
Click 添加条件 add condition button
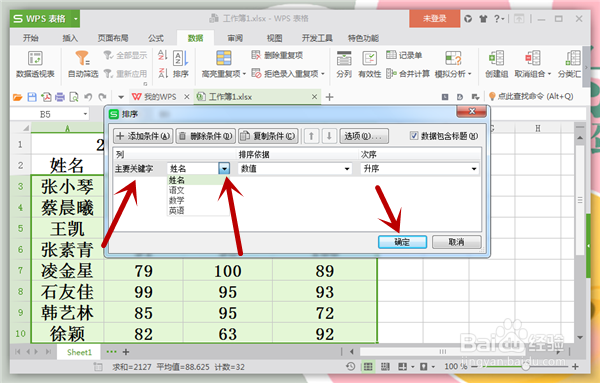[143, 136]
